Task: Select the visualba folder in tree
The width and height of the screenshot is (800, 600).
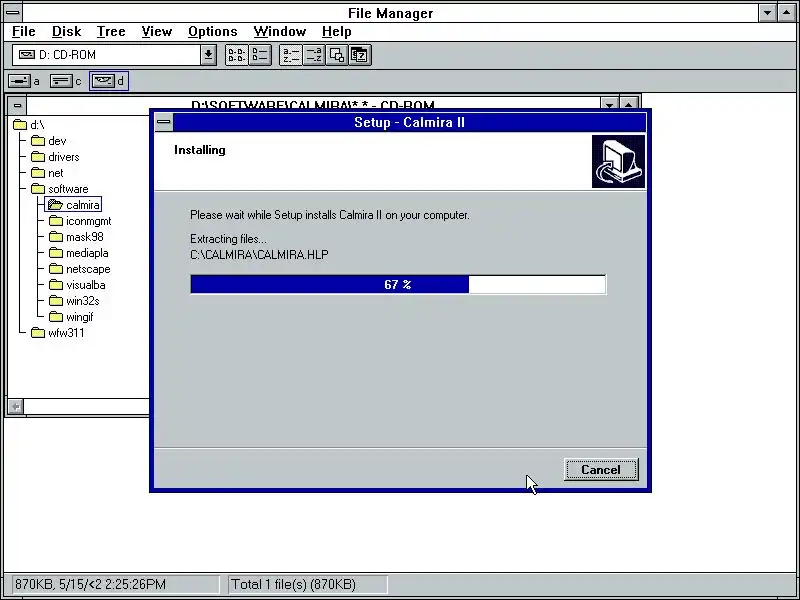Action: [77, 285]
